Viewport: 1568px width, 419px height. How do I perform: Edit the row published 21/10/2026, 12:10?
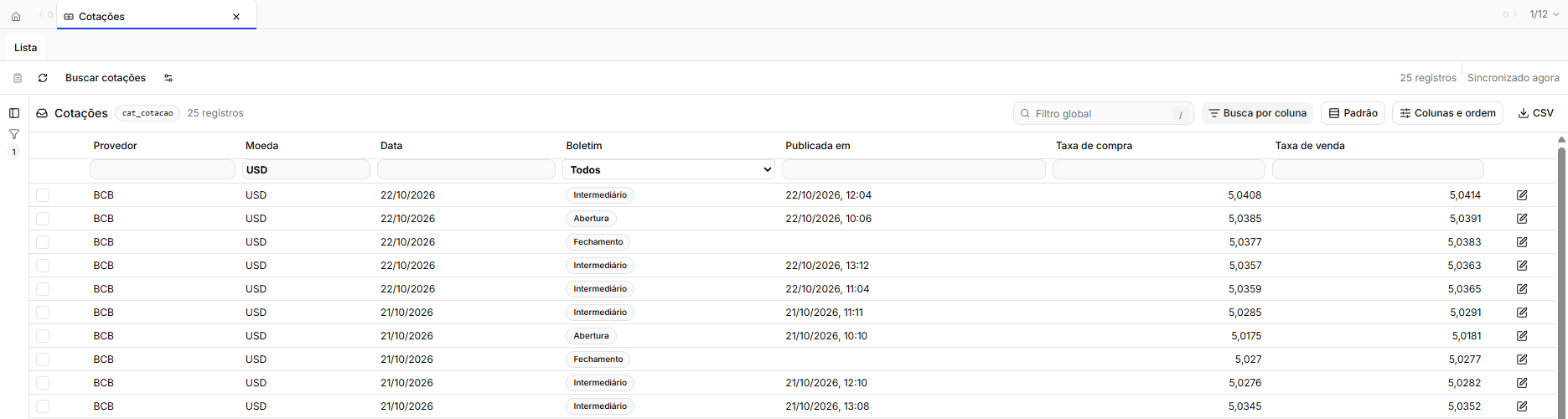coord(1522,383)
